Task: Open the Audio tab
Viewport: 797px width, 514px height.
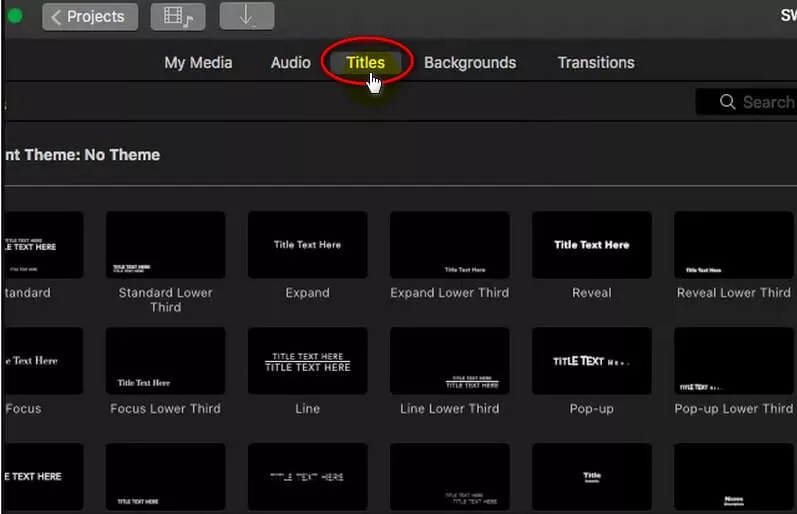Action: [290, 63]
